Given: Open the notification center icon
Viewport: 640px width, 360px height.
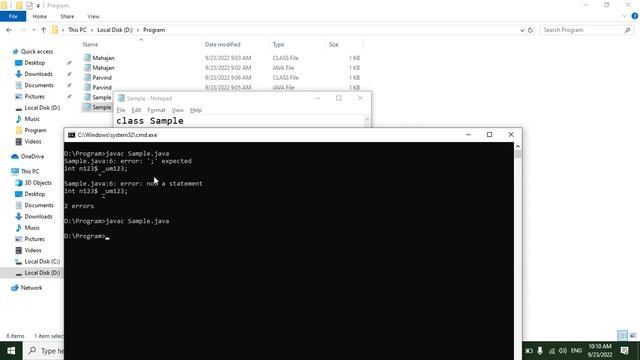Looking at the screenshot, I should (624, 351).
